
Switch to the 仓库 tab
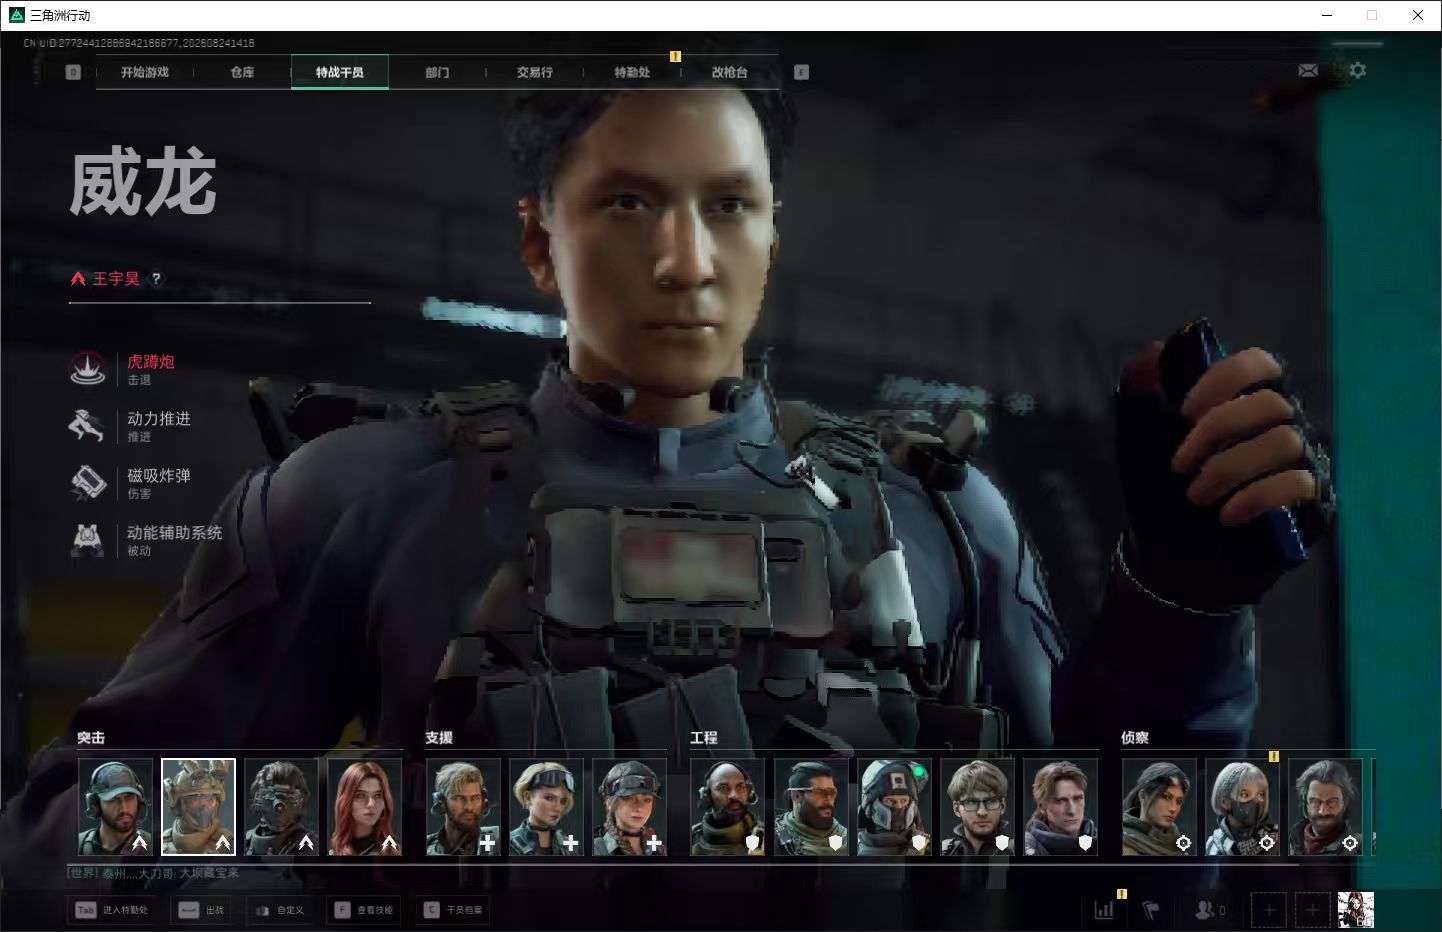click(x=242, y=72)
